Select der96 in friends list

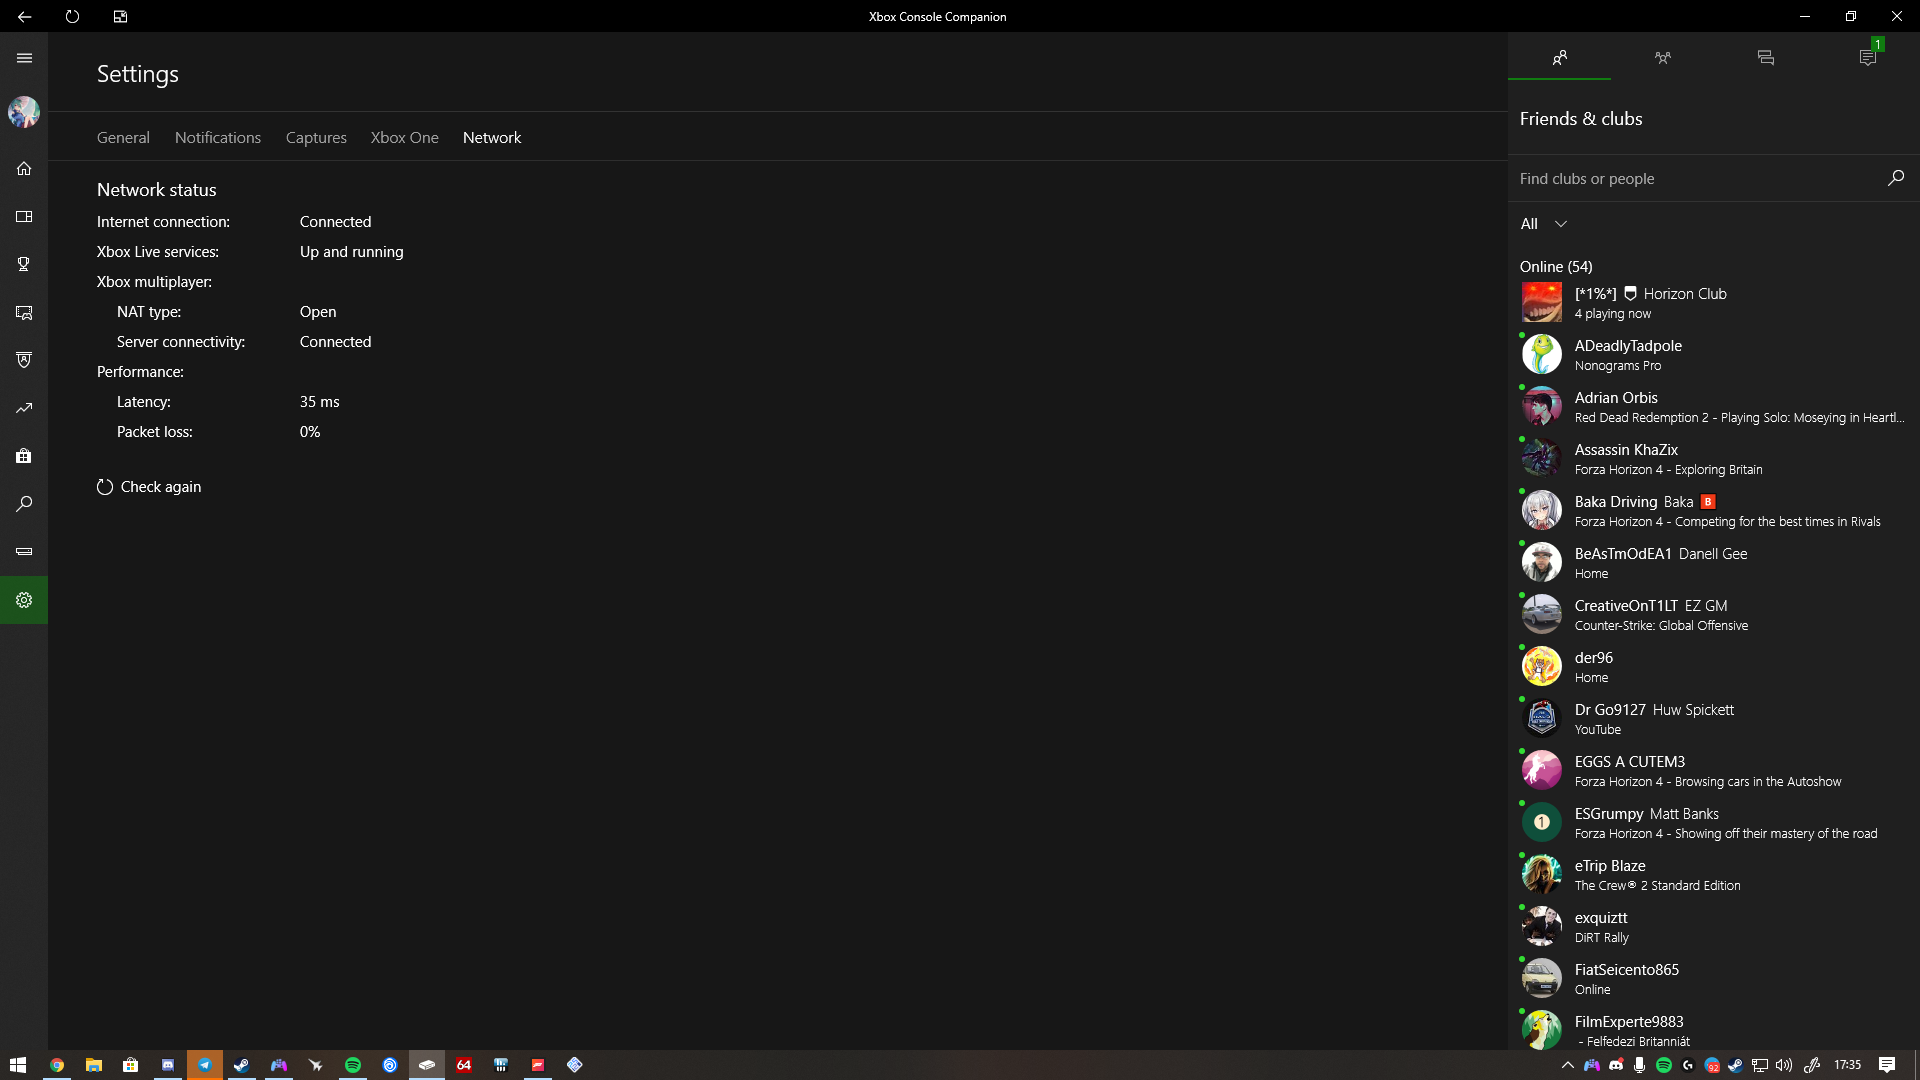pyautogui.click(x=1714, y=666)
